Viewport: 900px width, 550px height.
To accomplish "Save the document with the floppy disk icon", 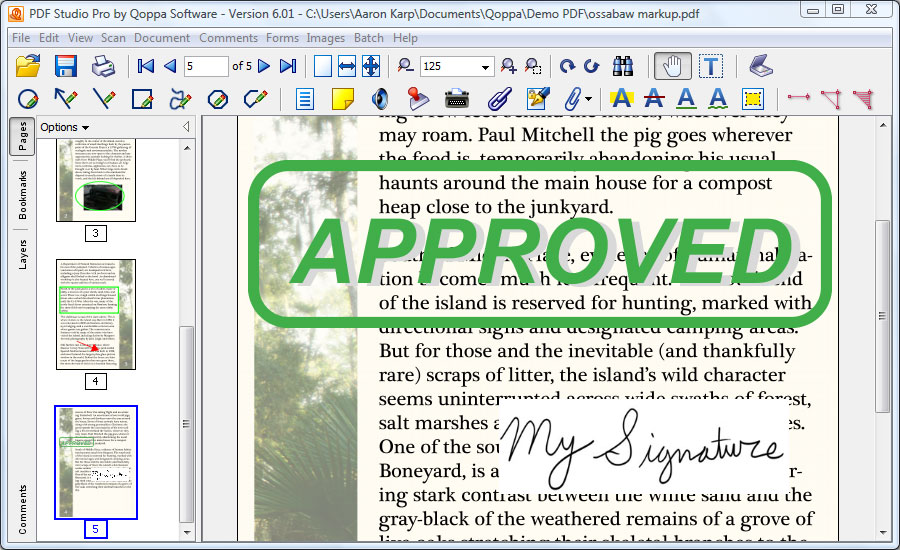I will pos(66,66).
